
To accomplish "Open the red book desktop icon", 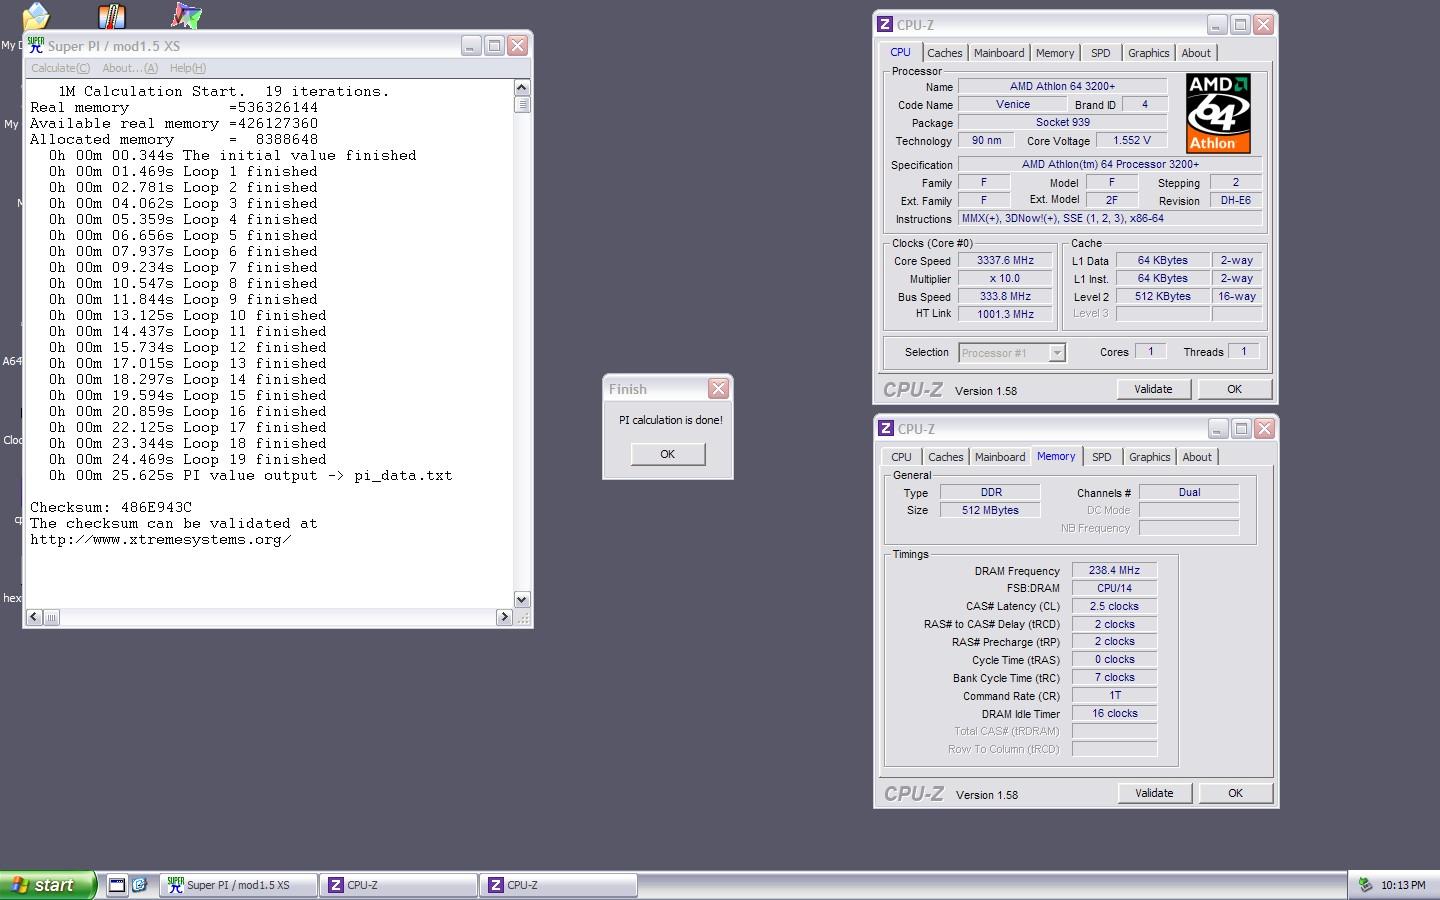I will point(111,15).
